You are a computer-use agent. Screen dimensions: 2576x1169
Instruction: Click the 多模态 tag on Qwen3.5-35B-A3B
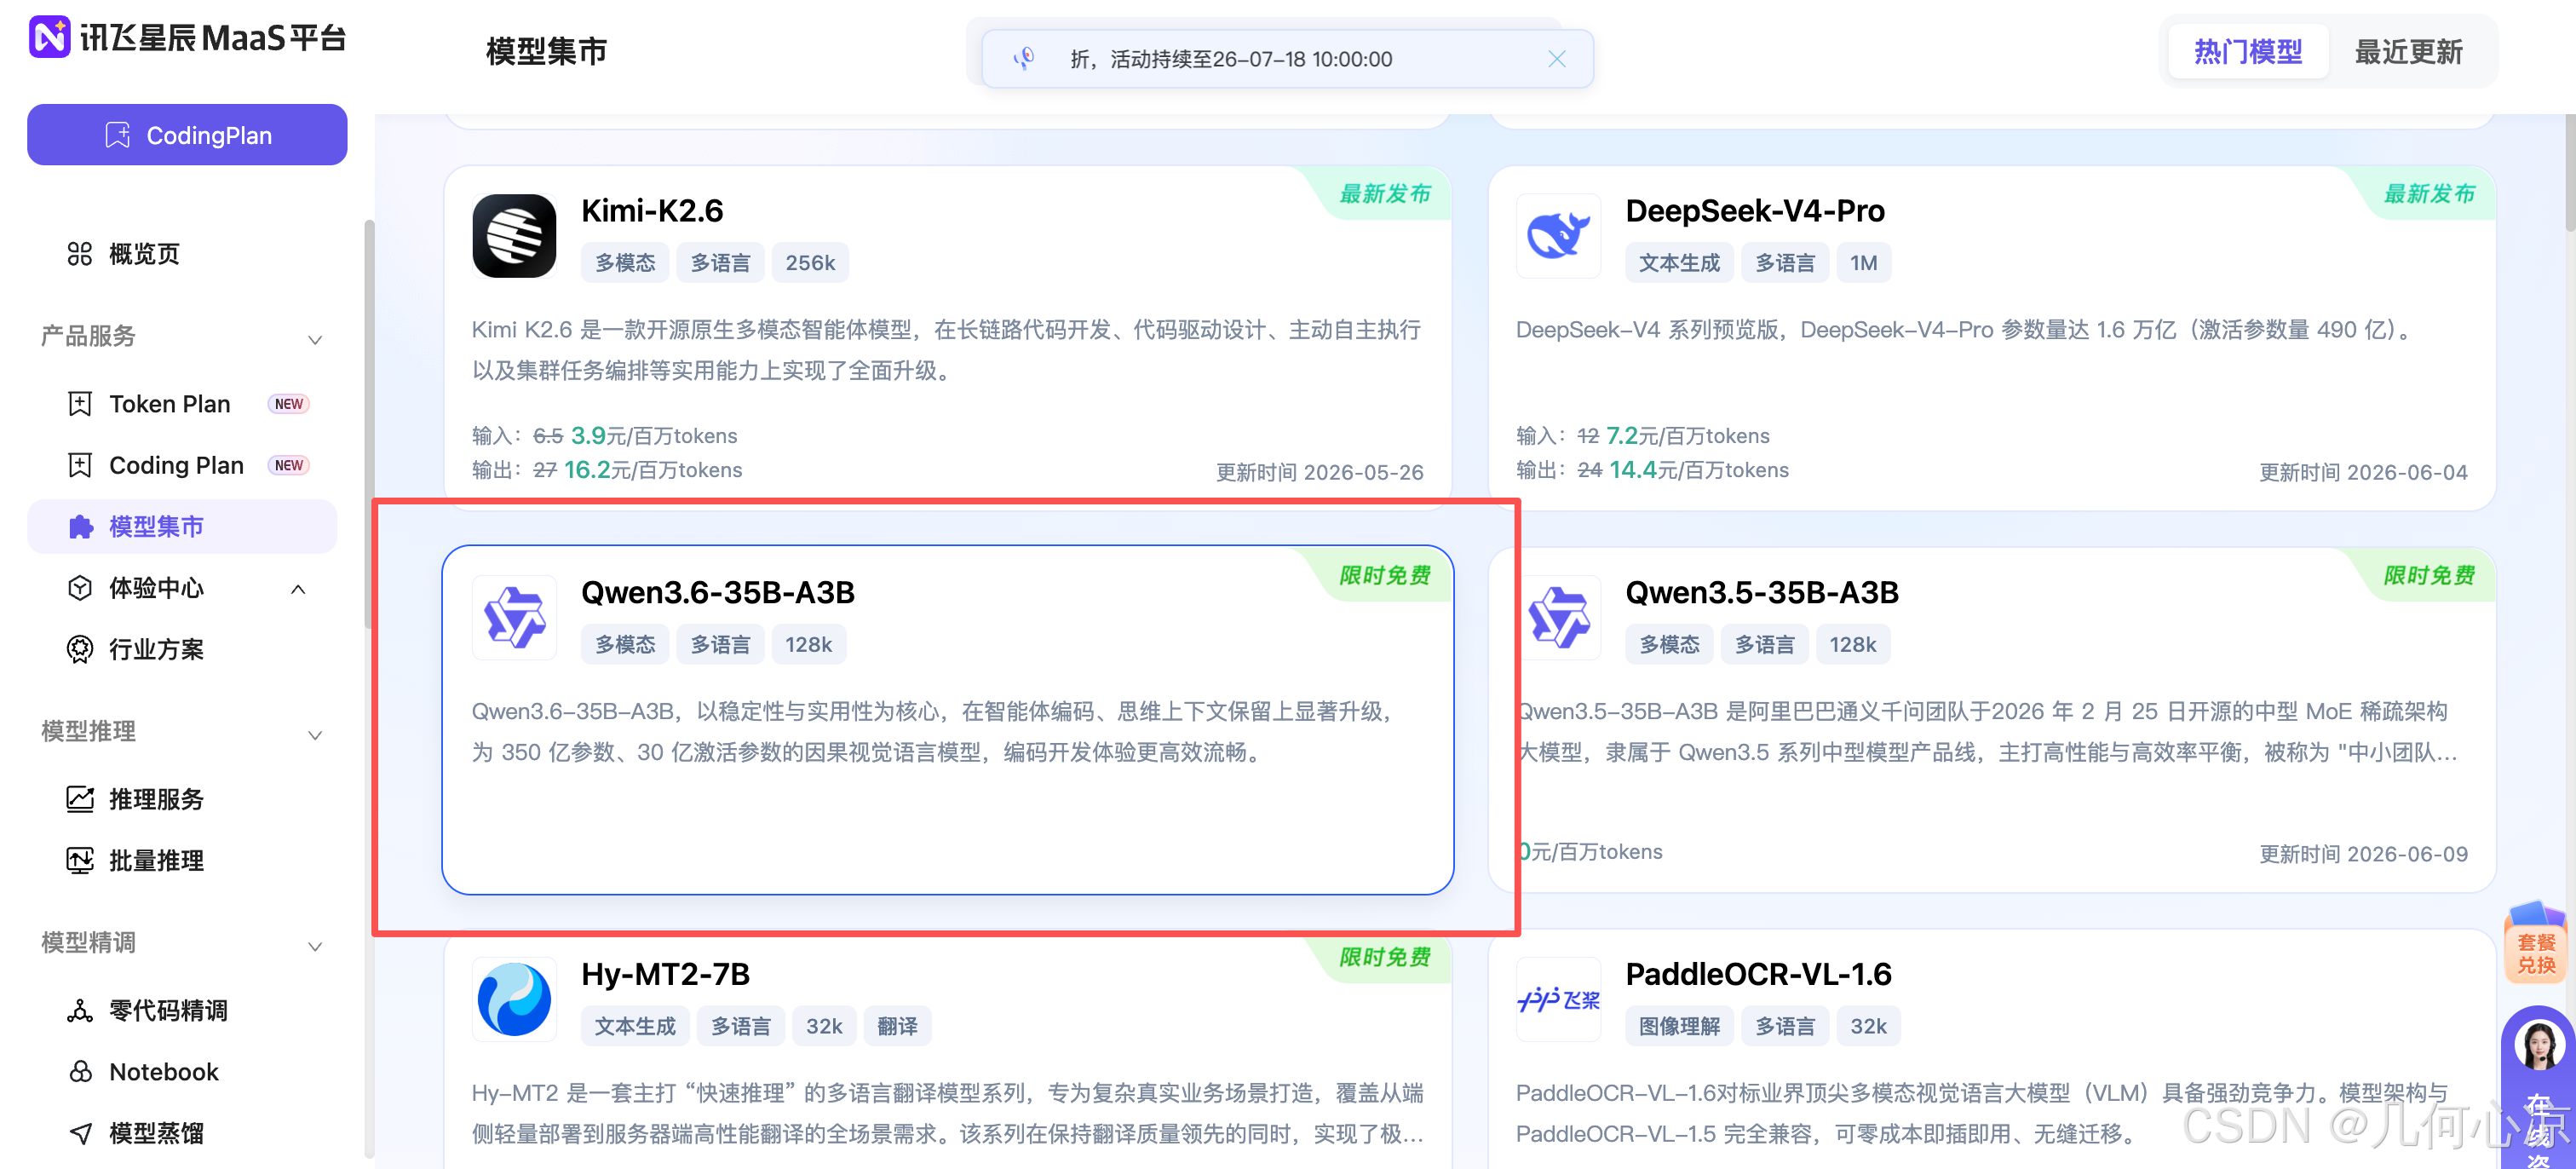coord(1669,645)
